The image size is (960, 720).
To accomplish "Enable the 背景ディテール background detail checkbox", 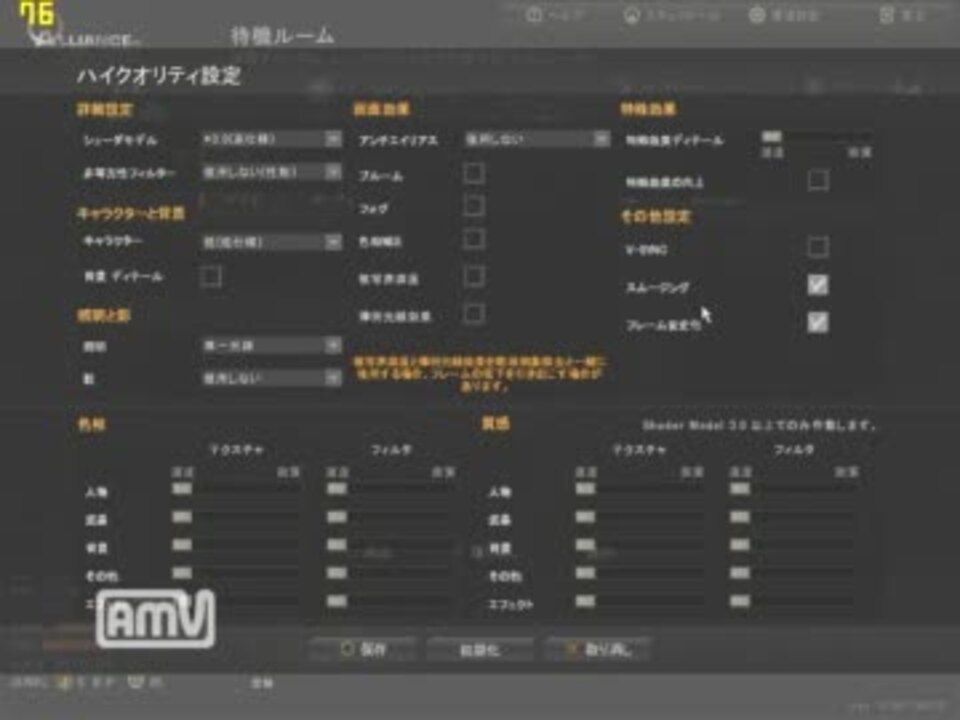I will point(211,276).
